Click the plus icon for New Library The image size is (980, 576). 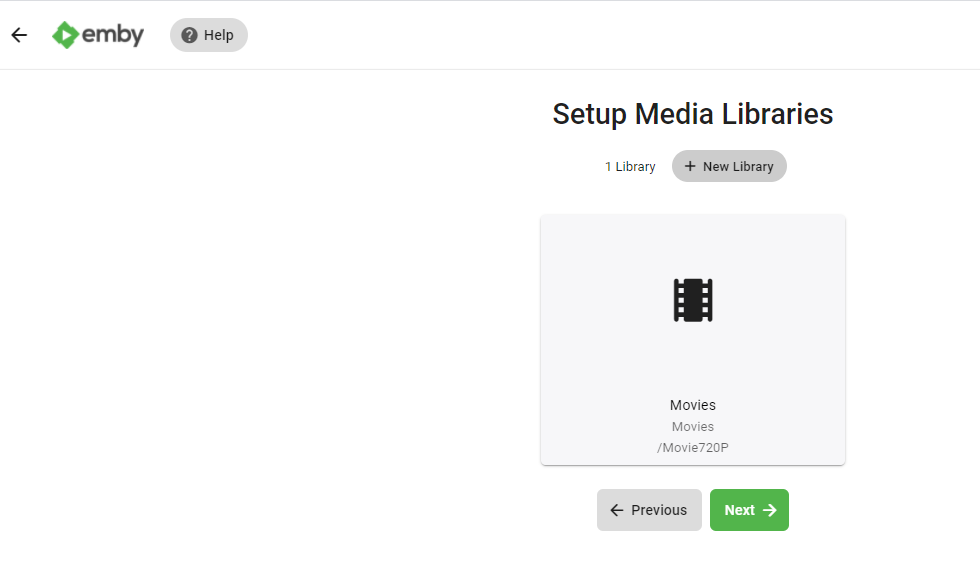[x=690, y=166]
